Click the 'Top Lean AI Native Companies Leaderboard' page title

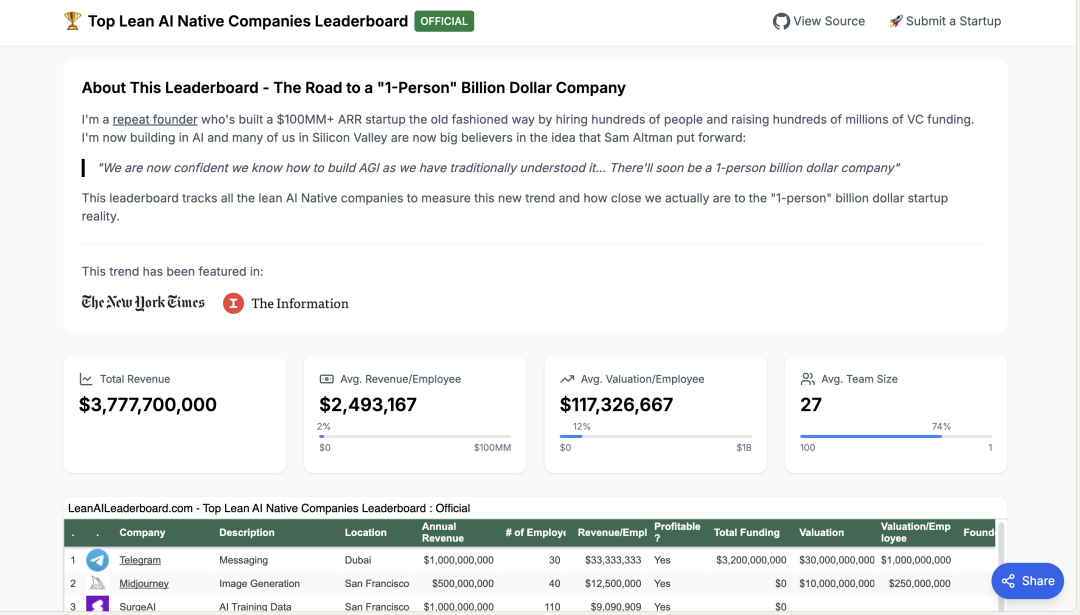pyautogui.click(x=248, y=21)
